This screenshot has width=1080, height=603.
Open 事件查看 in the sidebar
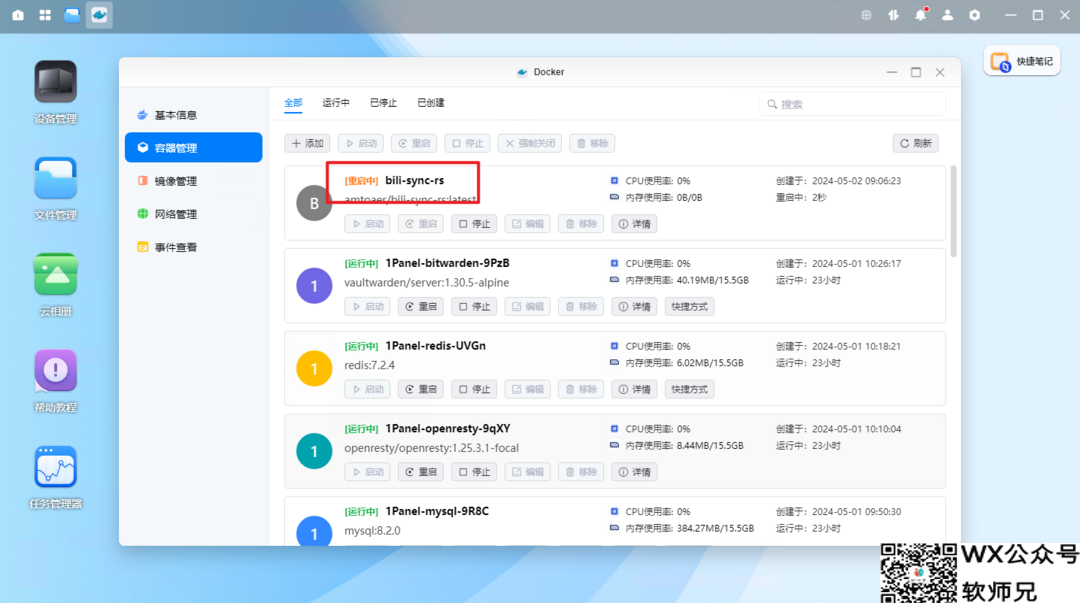pos(175,247)
